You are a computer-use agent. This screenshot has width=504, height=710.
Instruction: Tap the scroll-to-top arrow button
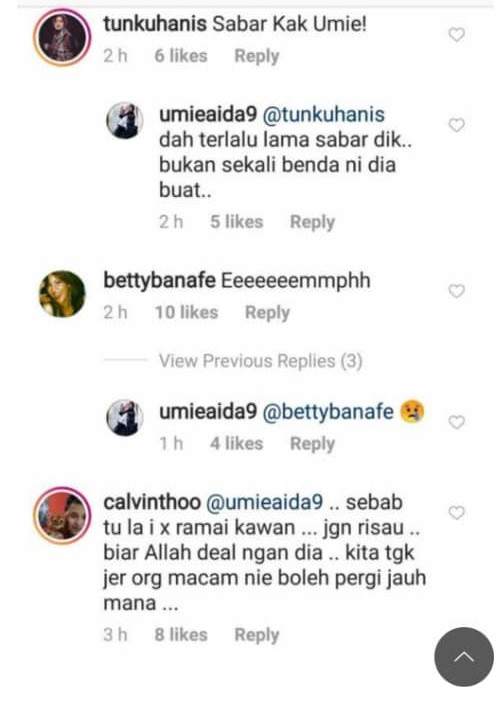coord(464,656)
